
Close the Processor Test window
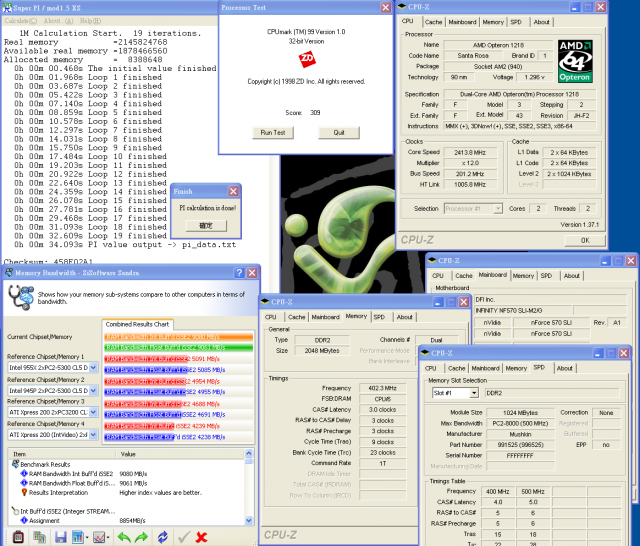point(386,7)
